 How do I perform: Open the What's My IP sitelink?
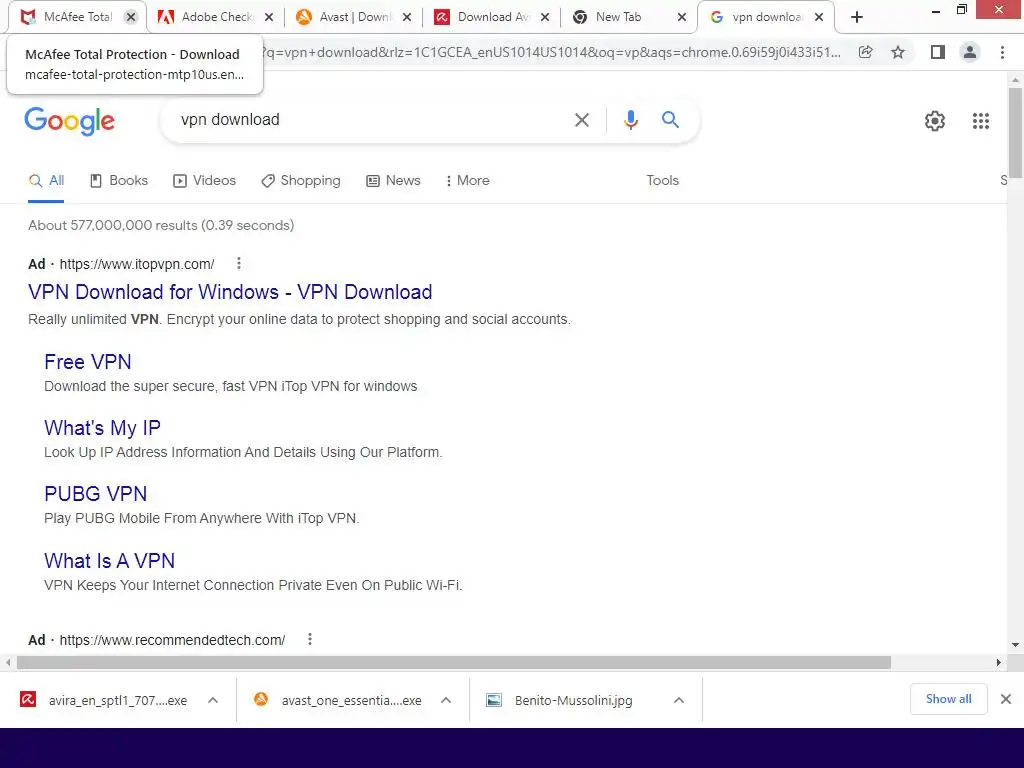pyautogui.click(x=103, y=428)
